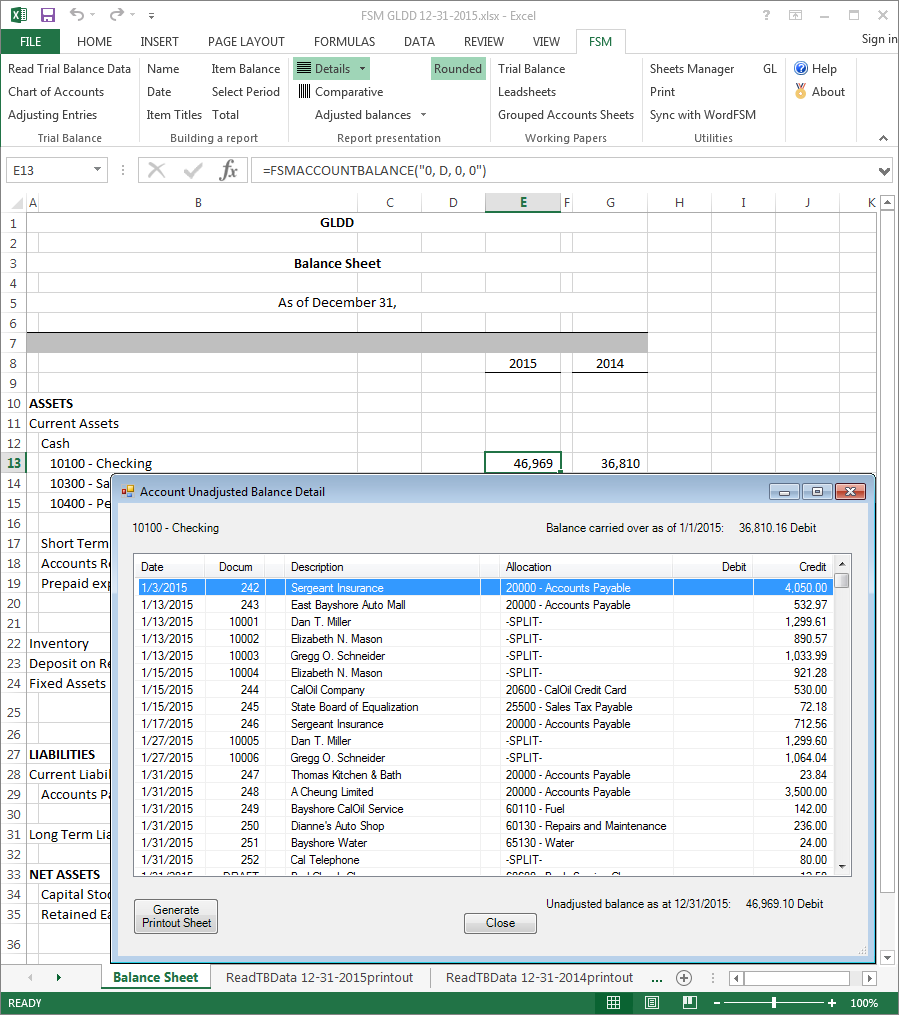Click the Generate Printout Sheet button
899x1015 pixels.
pos(176,916)
